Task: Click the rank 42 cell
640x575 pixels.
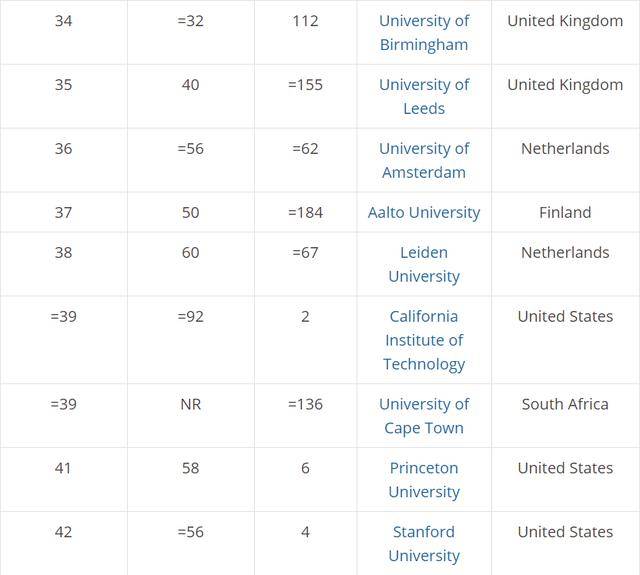Action: tap(64, 543)
